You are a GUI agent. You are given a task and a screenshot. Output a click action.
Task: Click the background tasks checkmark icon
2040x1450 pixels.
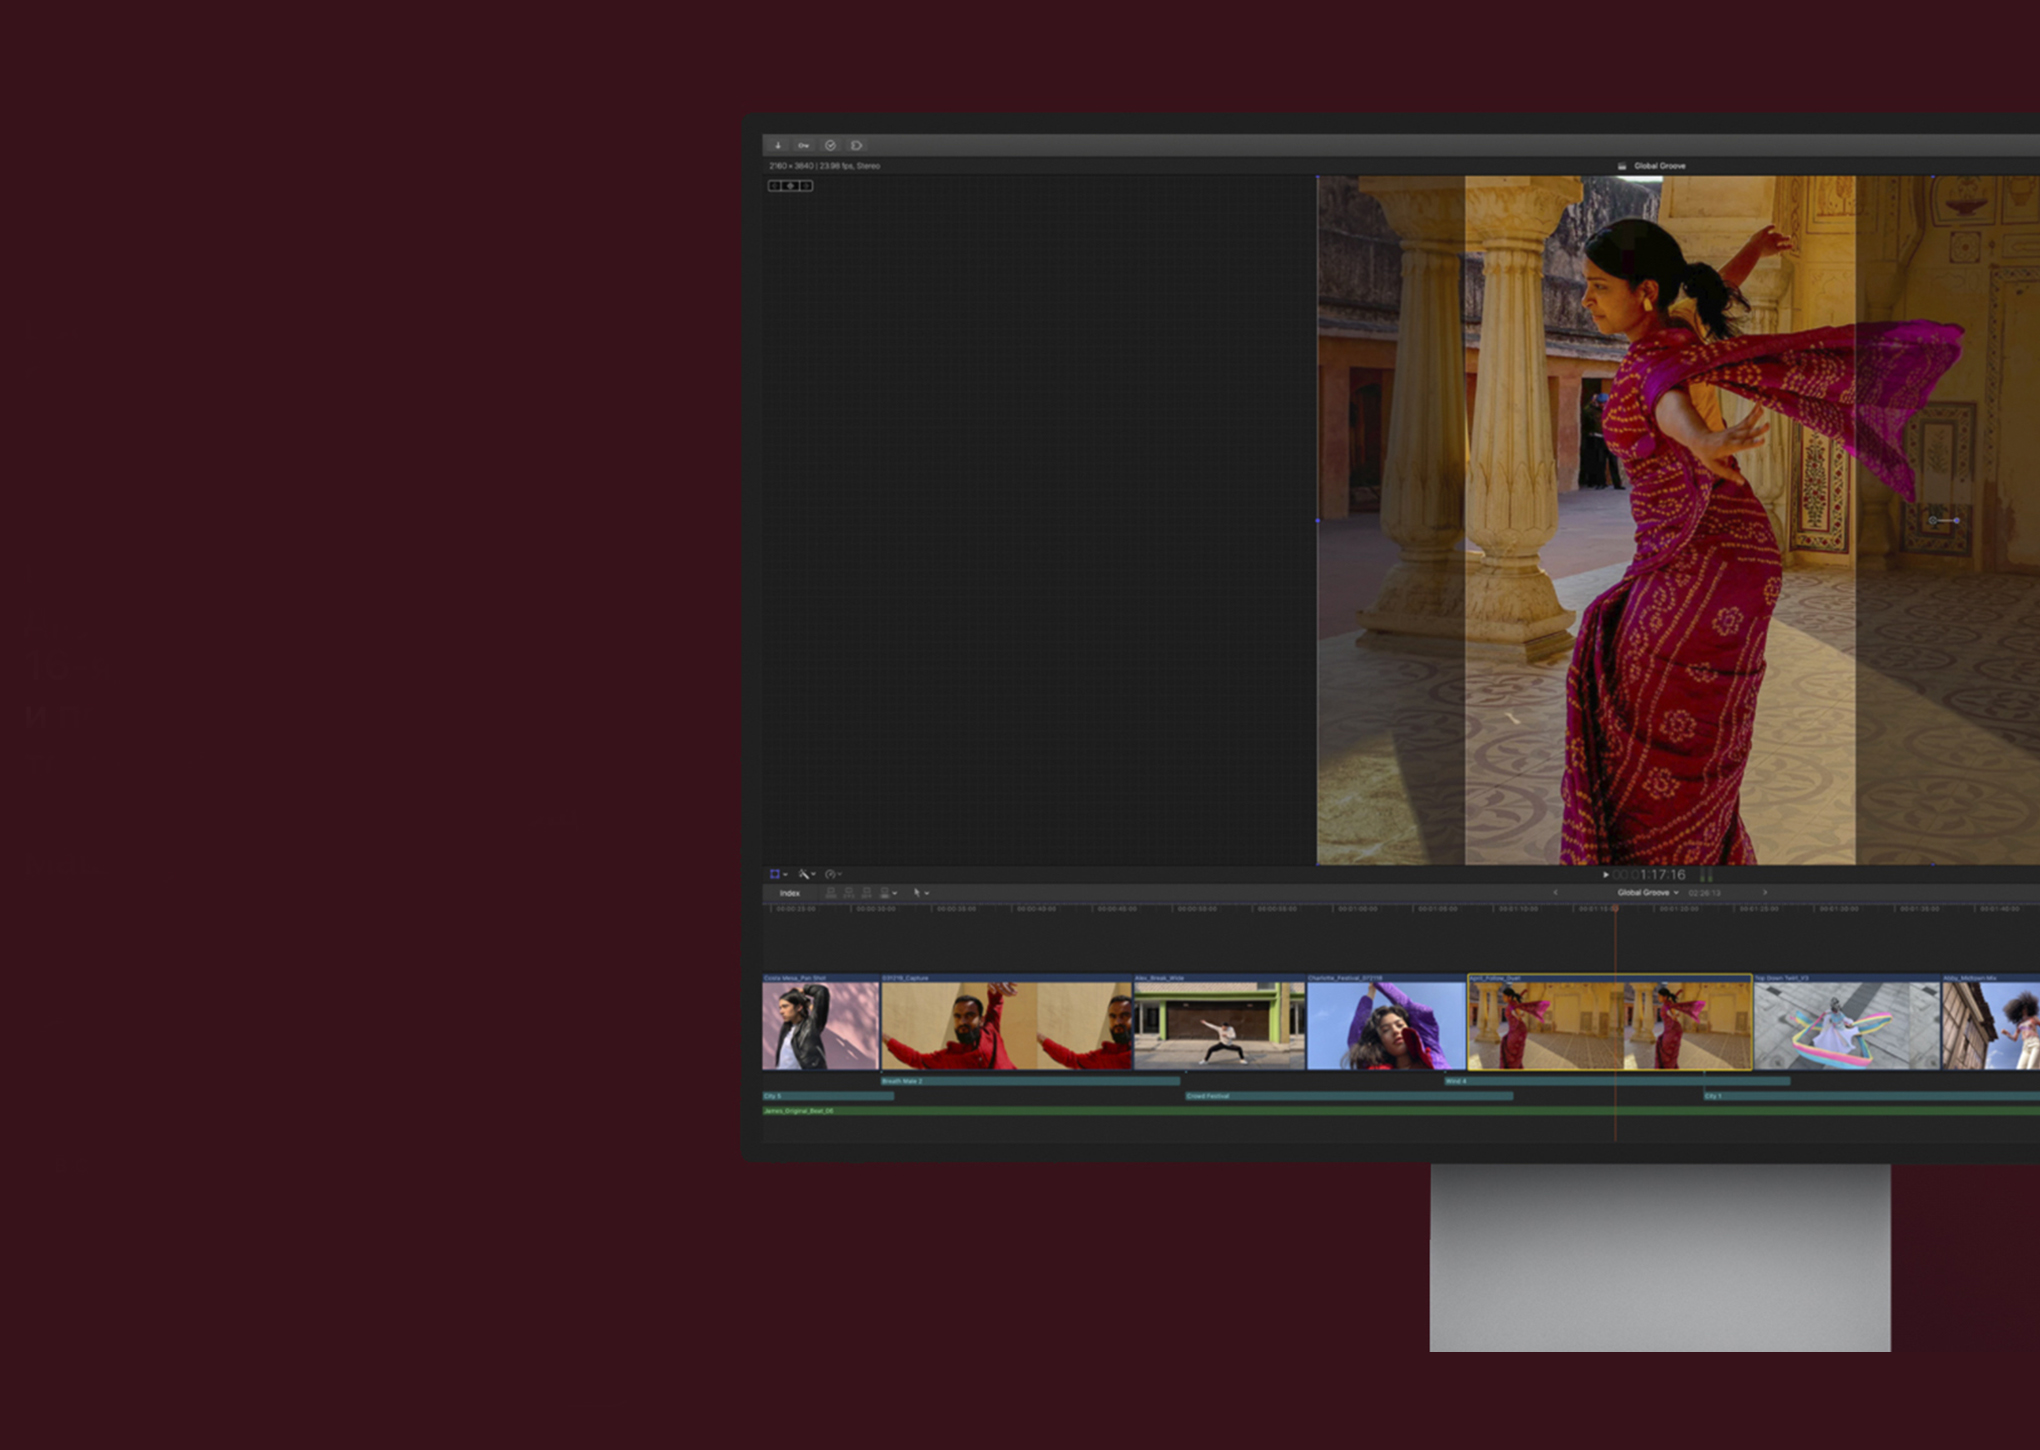coord(830,146)
